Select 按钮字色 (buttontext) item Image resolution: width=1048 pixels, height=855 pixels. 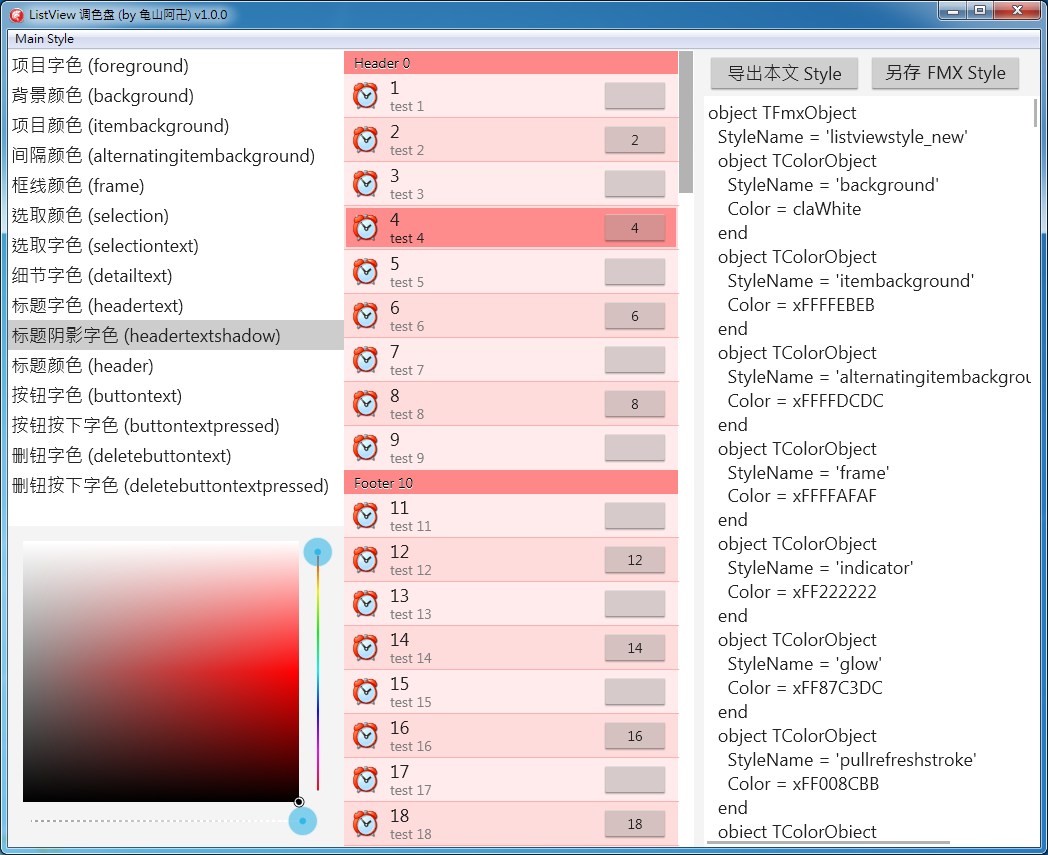[x=176, y=396]
